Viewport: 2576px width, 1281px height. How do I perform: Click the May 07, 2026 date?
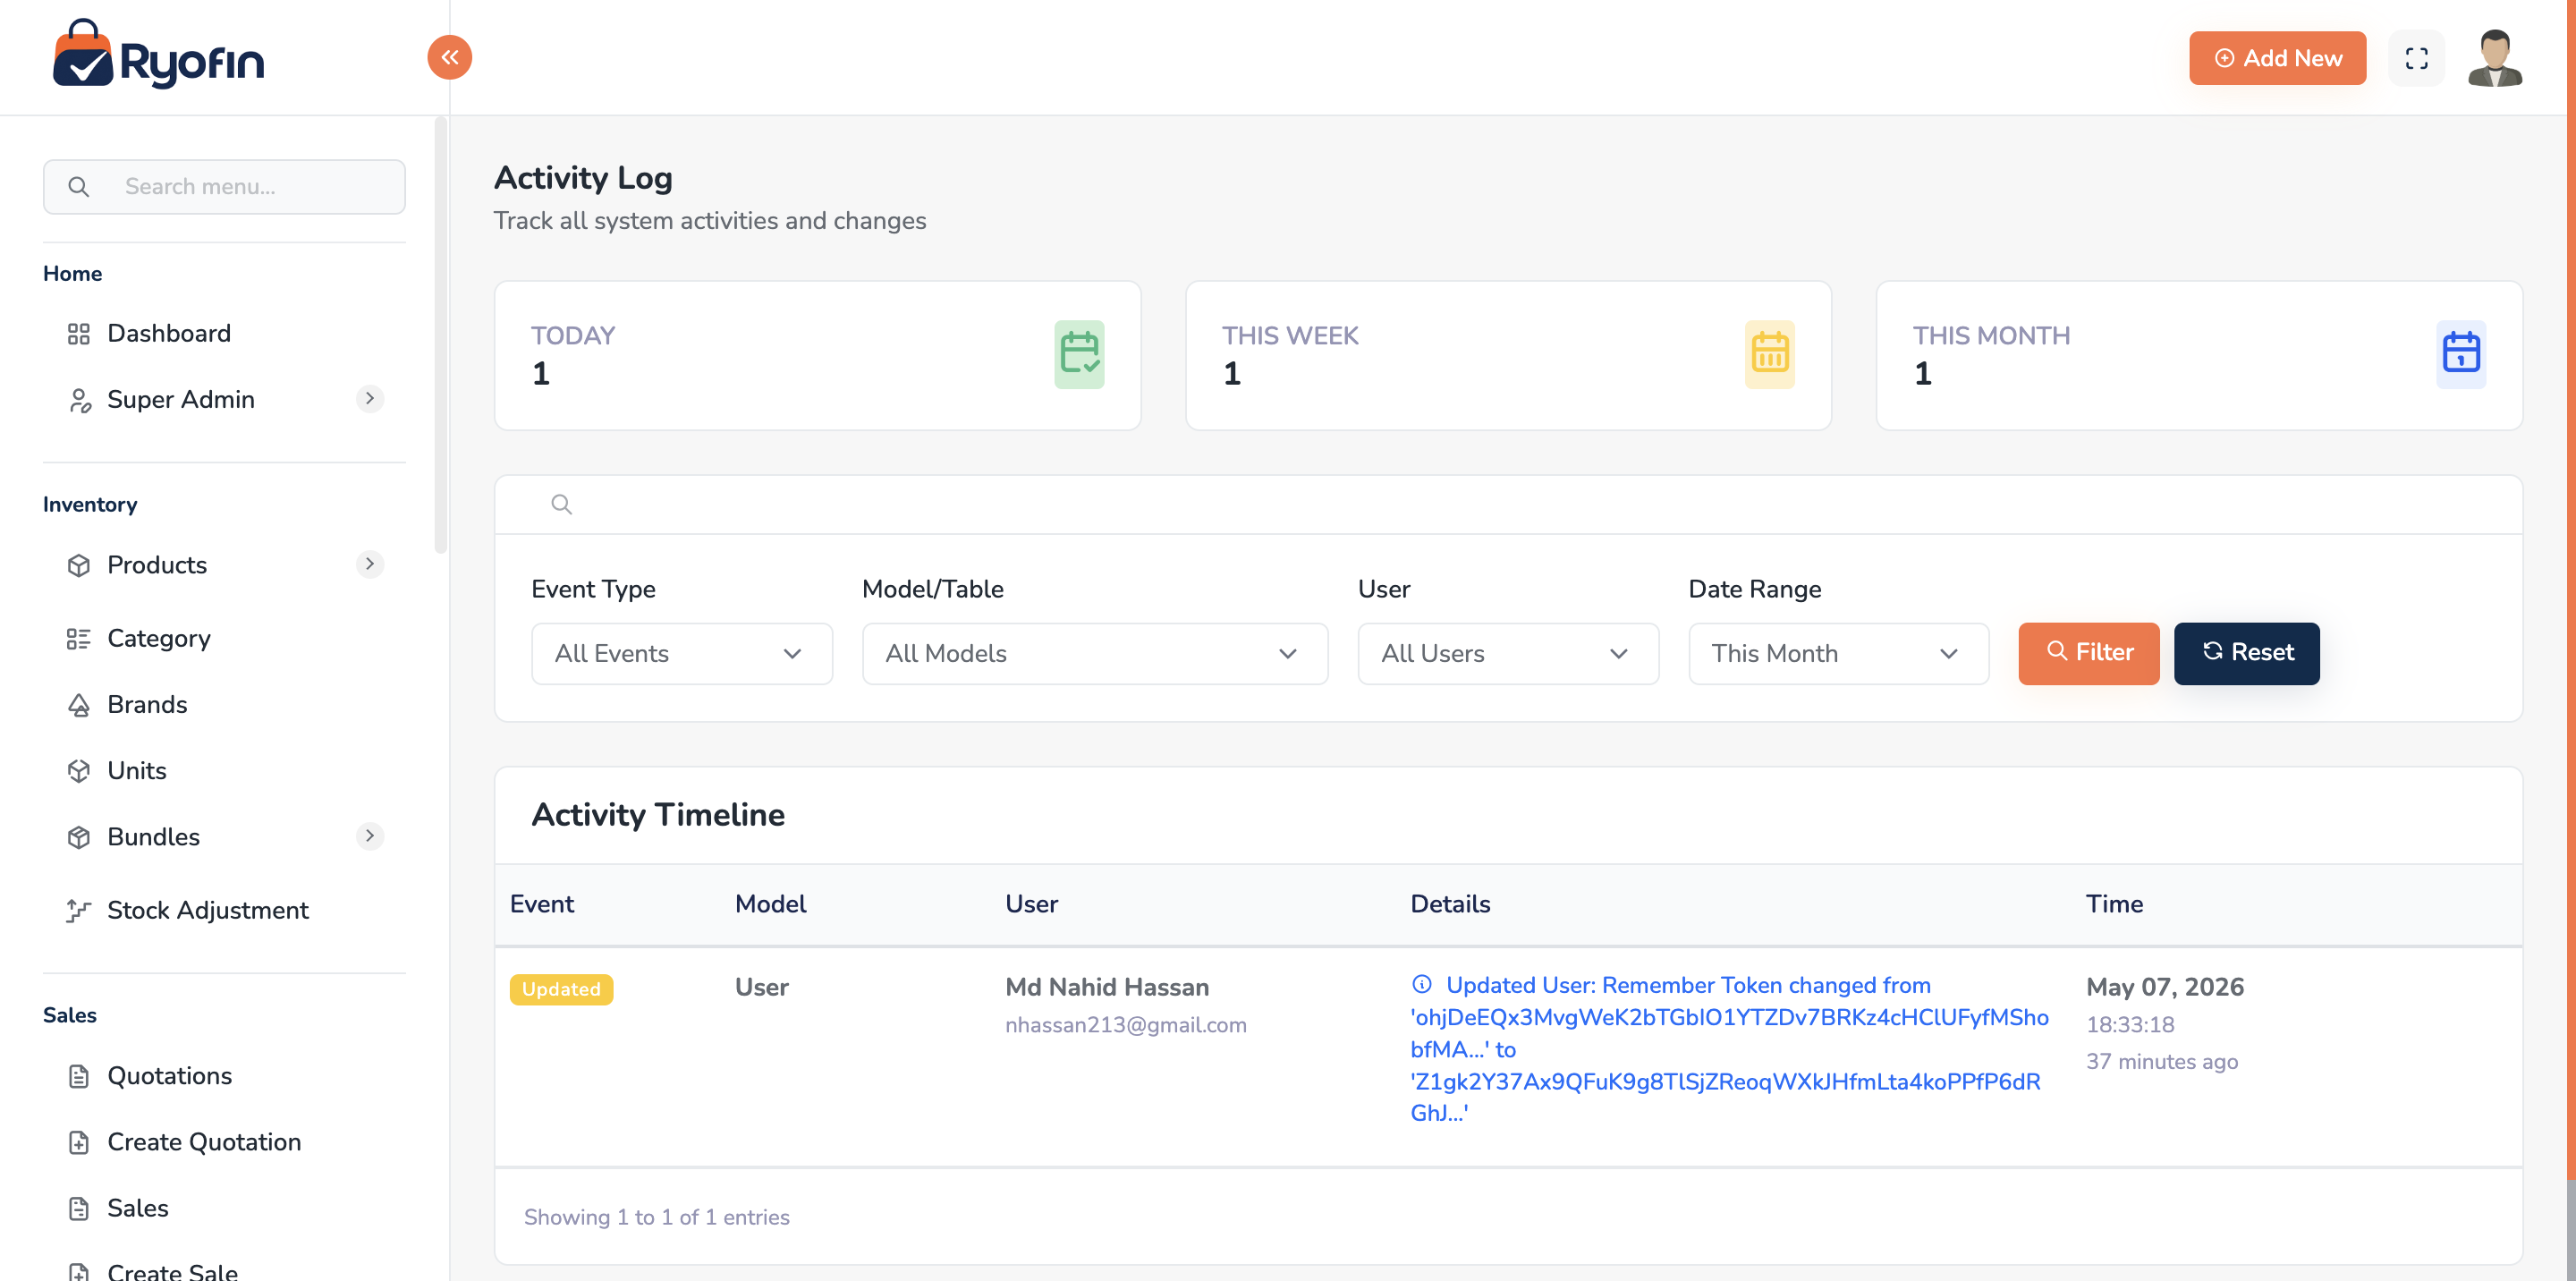(2164, 987)
